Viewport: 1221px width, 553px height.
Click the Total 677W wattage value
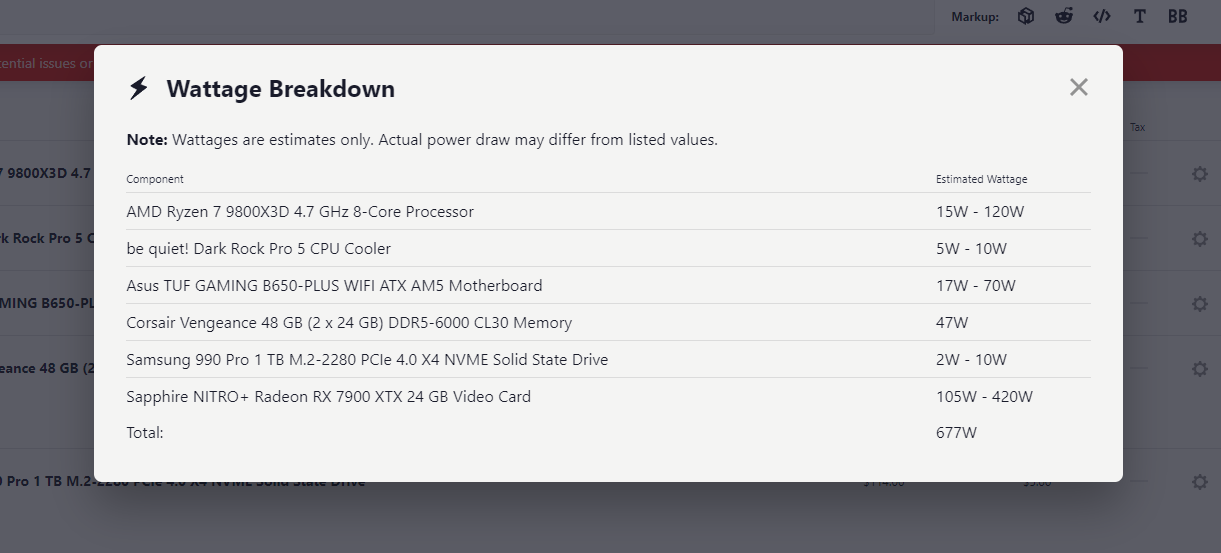pos(956,433)
